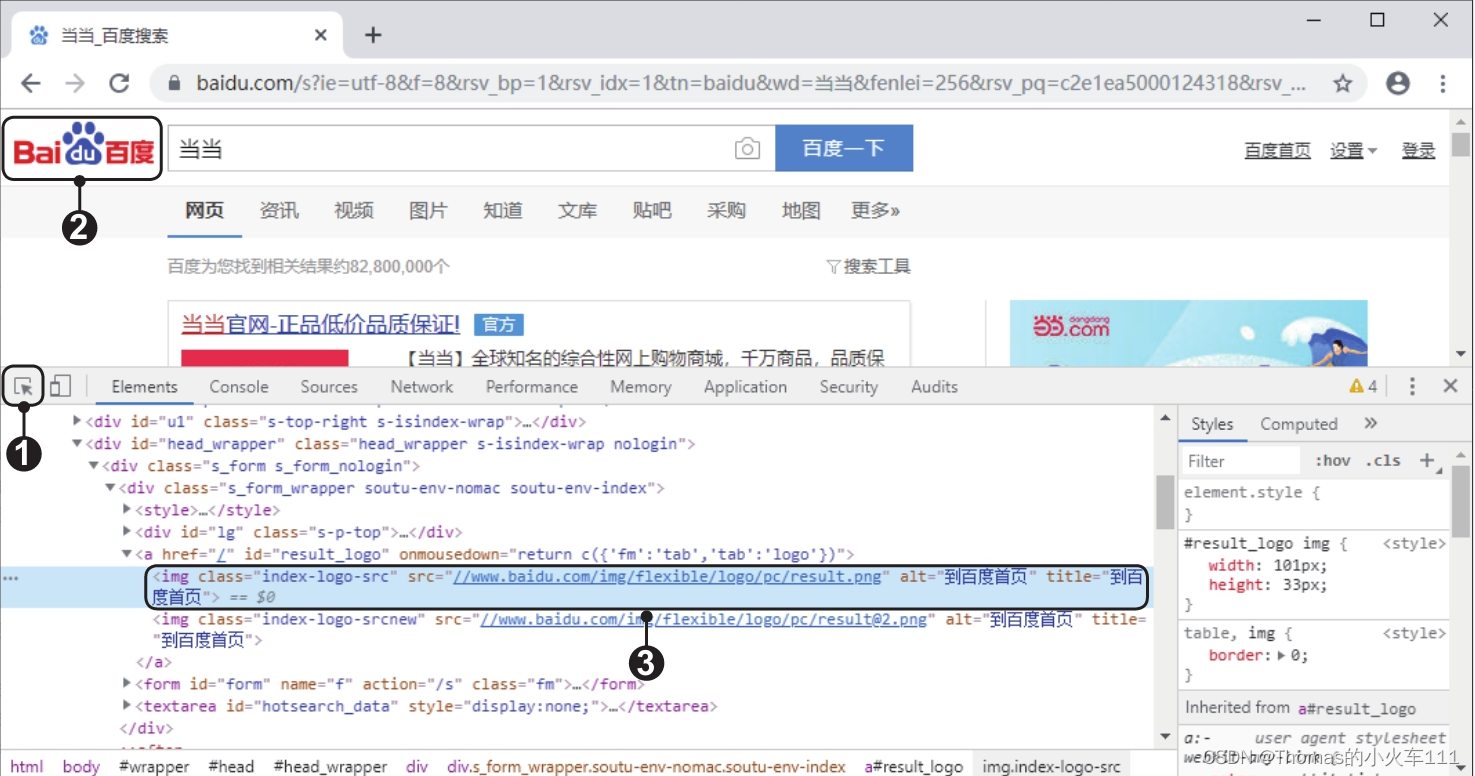Activate the DevTools inspect element picker

[x=24, y=386]
